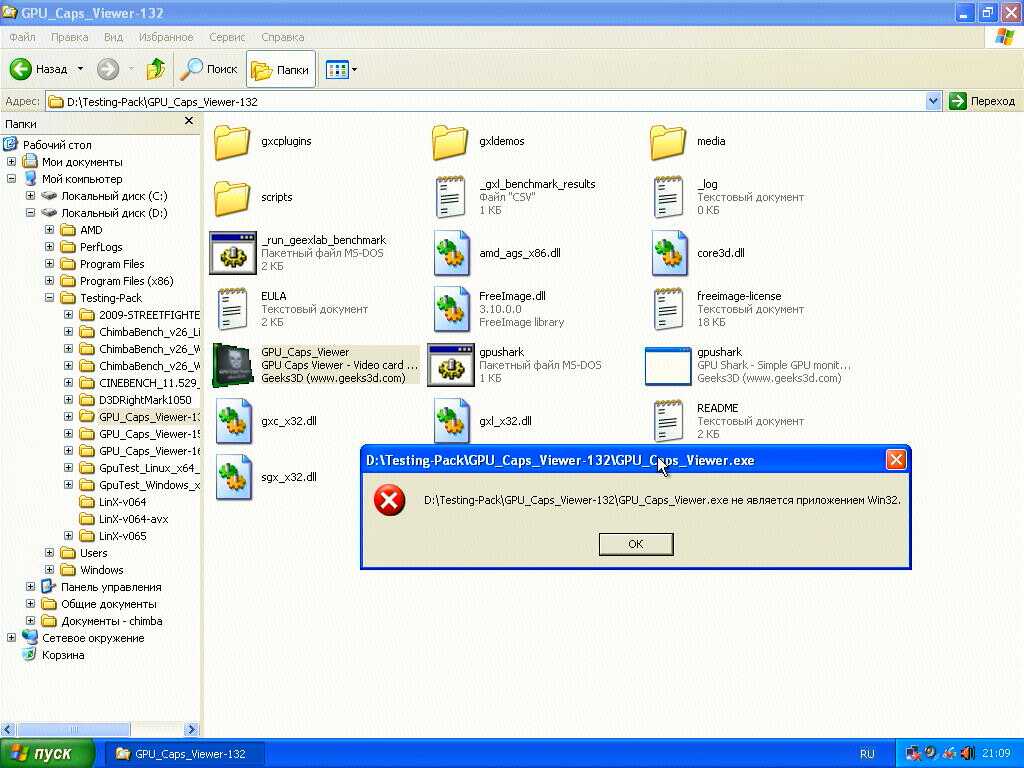
Task: Select the freeimage-license document icon
Action: [x=668, y=309]
